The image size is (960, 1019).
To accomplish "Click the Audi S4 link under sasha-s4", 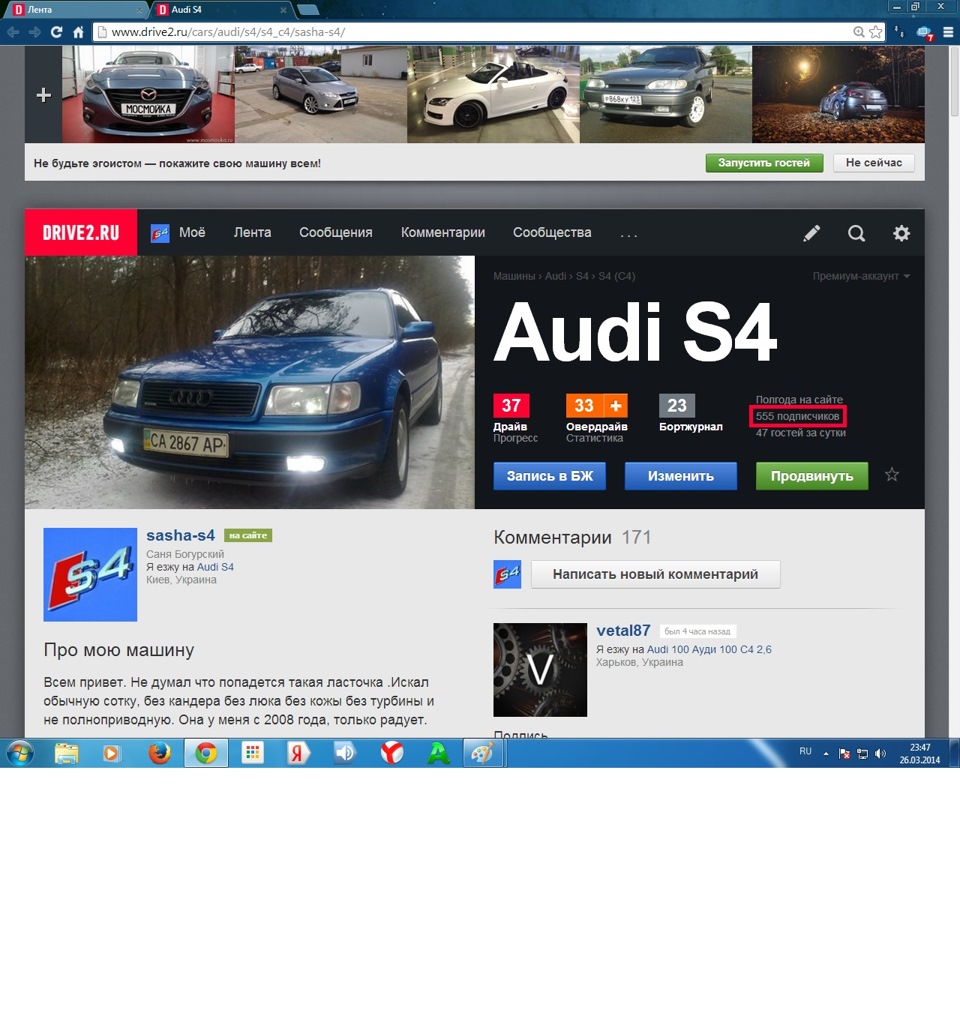I will 215,567.
